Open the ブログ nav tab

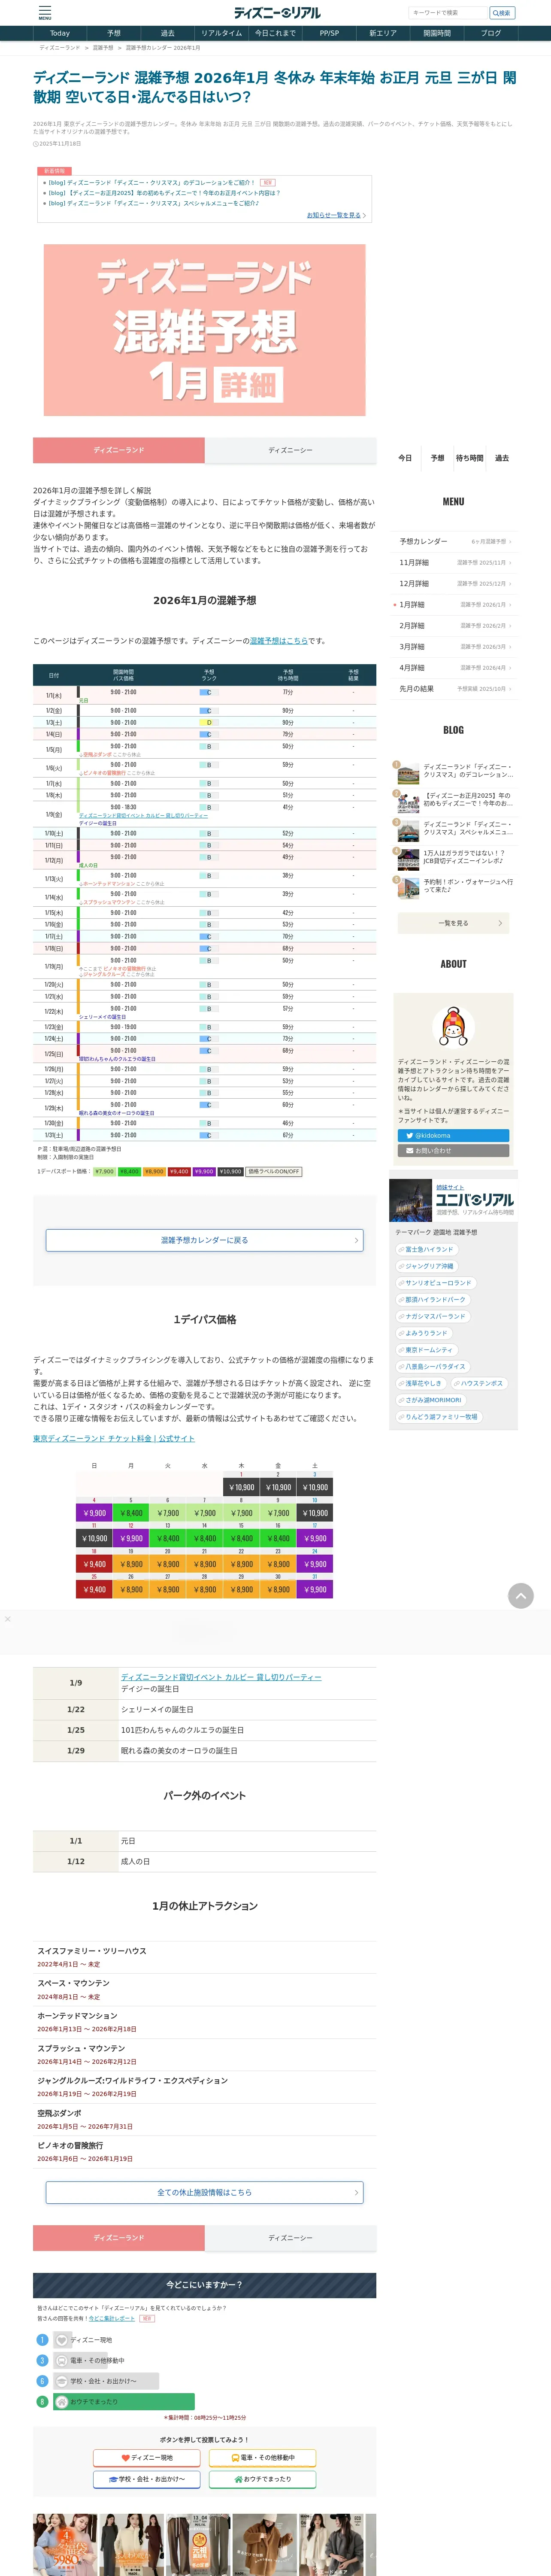(x=491, y=33)
